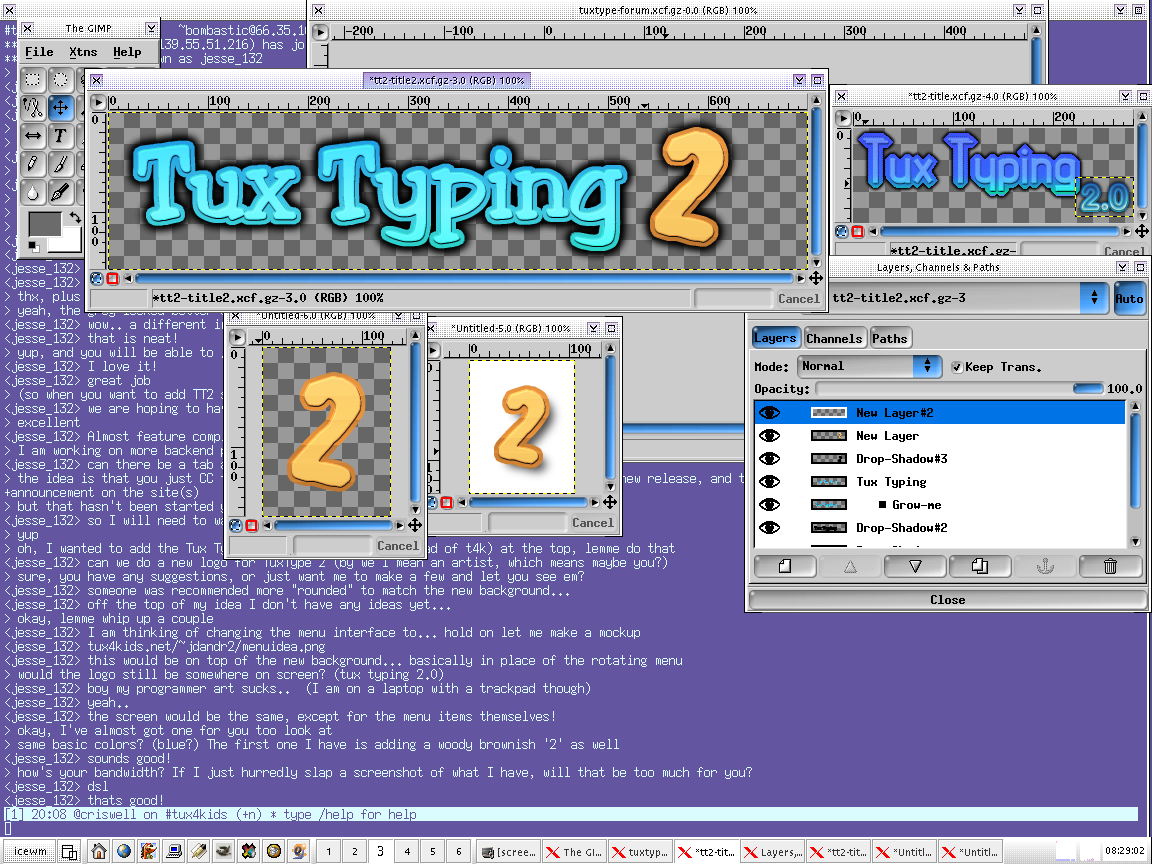Select the Move tool in GIMP toolbox
Screen dimensions: 1152x864
click(60, 108)
